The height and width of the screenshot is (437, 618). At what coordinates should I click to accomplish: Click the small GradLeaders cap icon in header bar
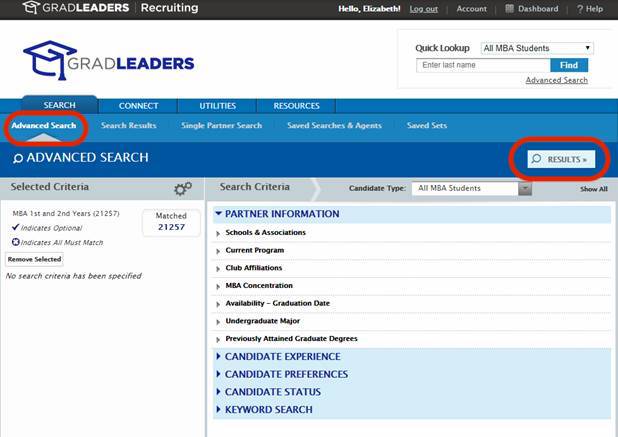point(31,7)
